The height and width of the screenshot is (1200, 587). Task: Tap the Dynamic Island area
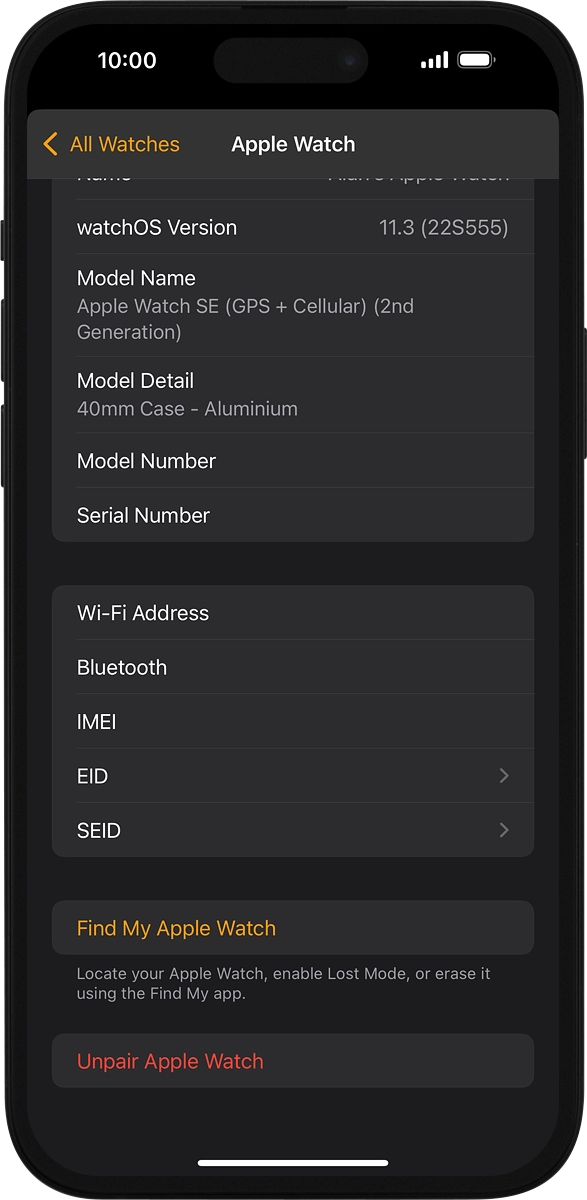pos(291,60)
